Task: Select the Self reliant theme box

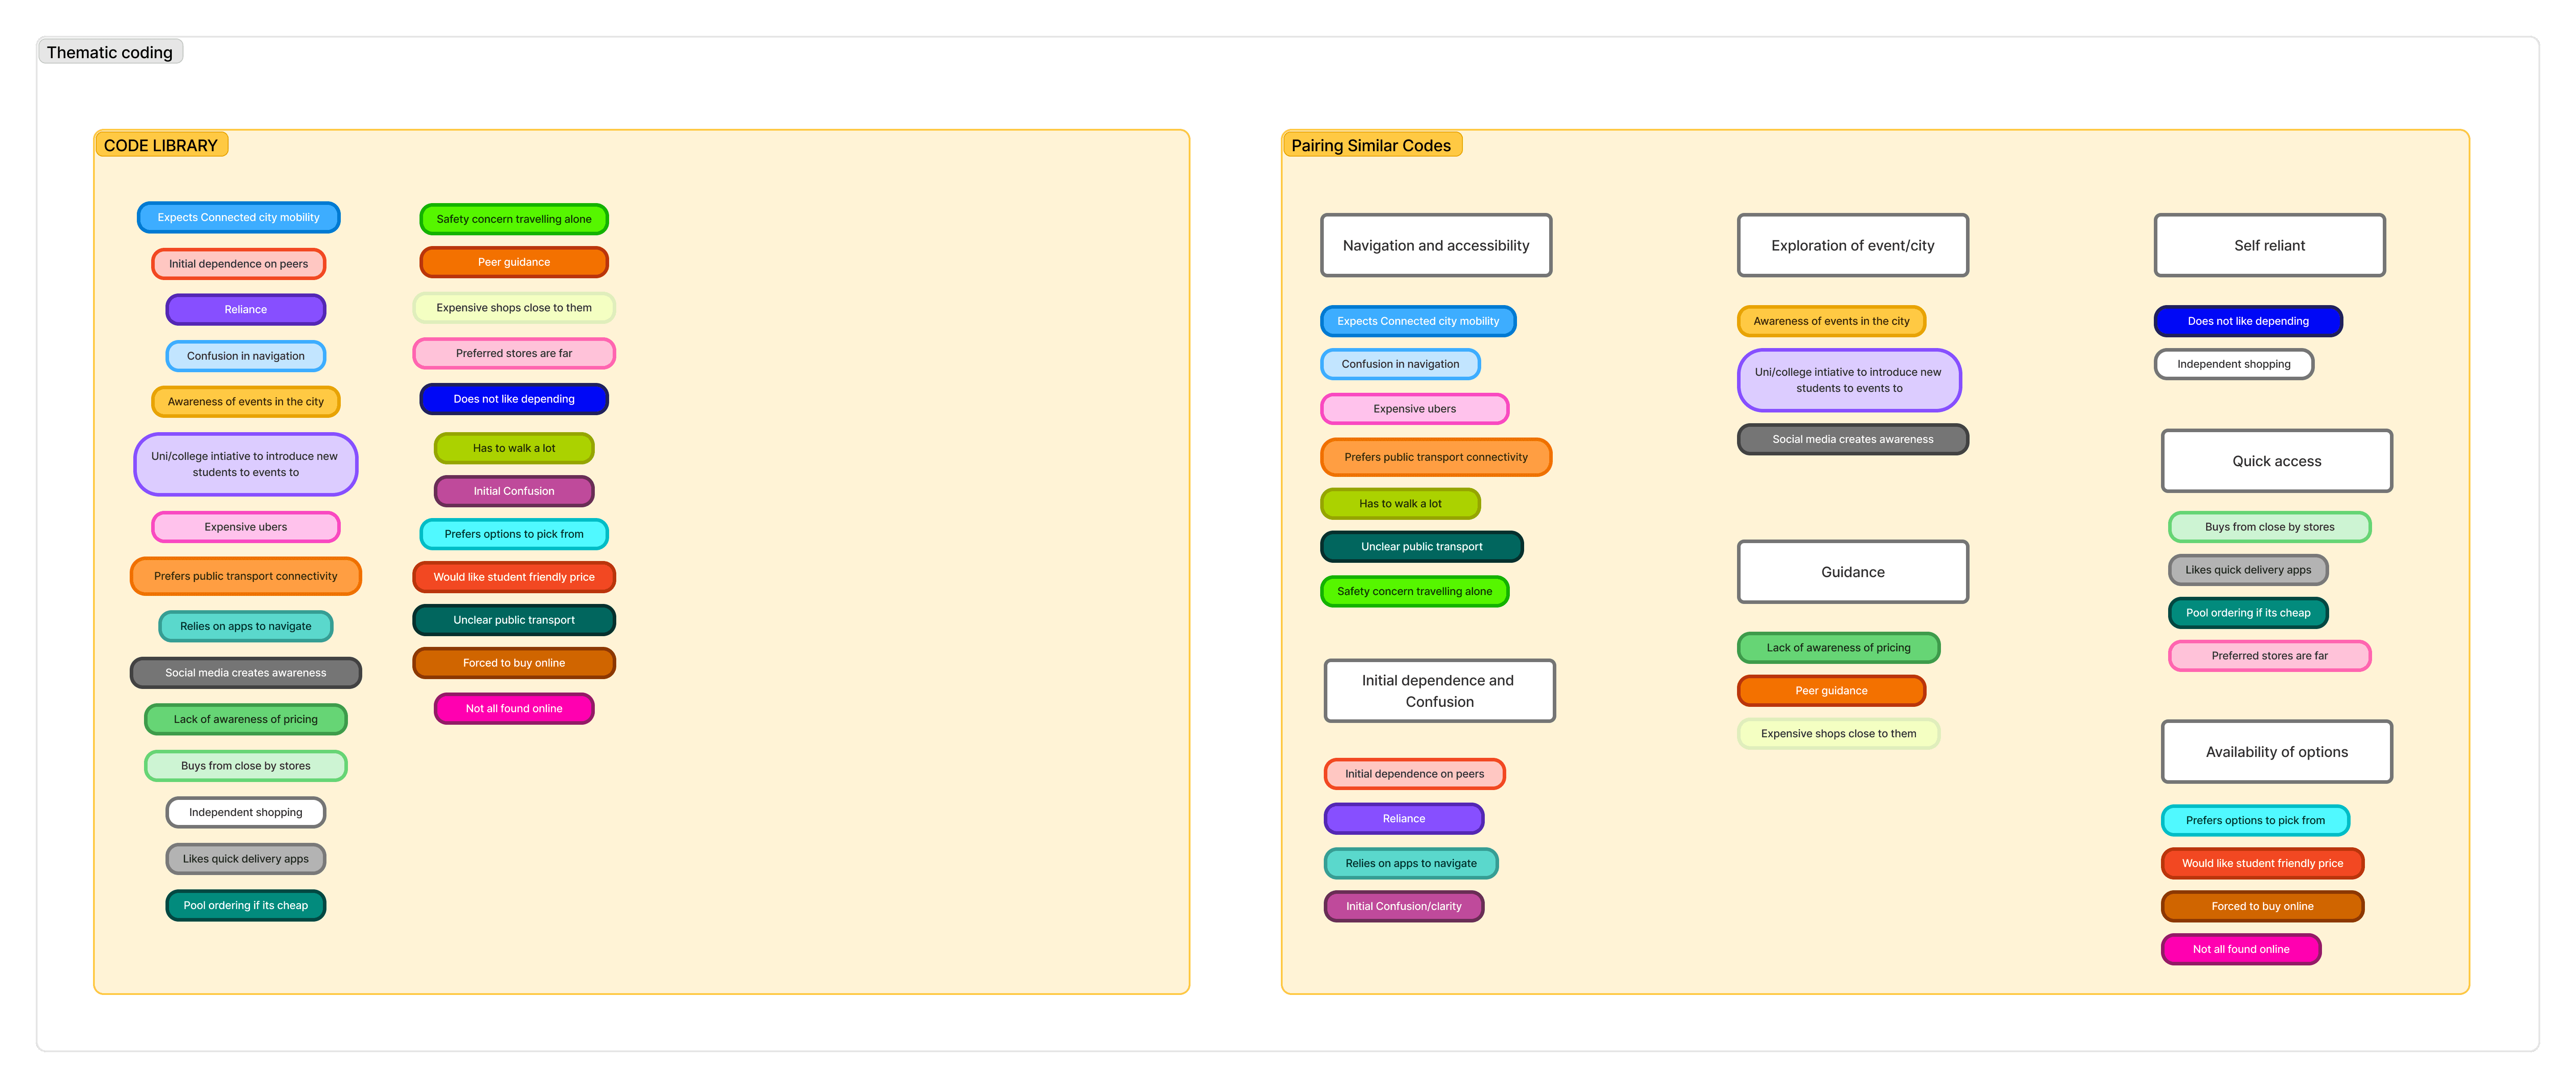Action: pos(2269,245)
